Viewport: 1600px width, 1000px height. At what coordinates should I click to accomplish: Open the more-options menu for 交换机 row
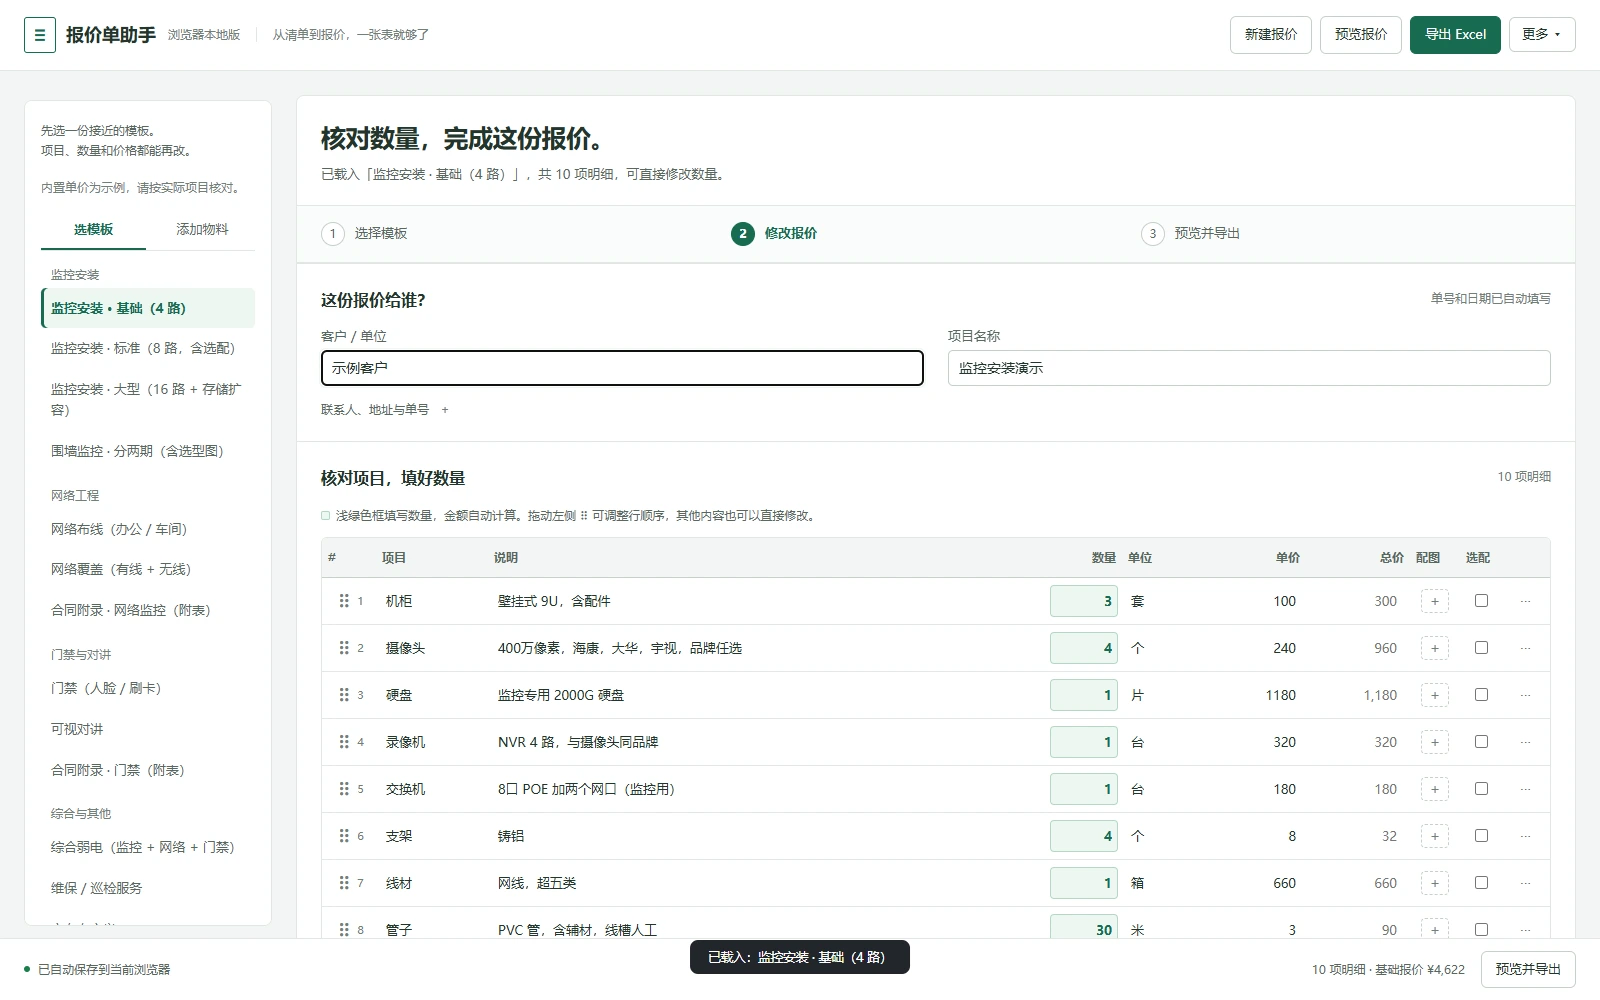click(1525, 789)
